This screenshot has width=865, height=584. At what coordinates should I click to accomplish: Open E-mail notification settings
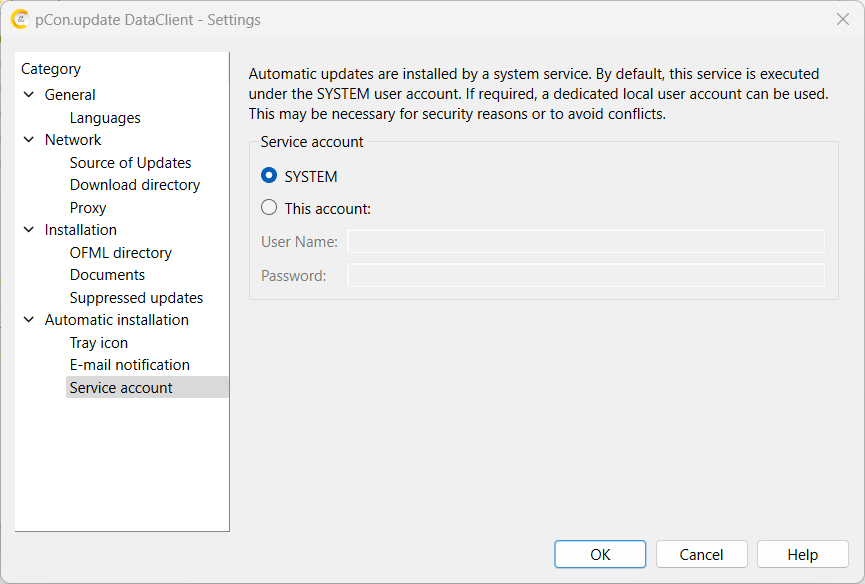130,365
